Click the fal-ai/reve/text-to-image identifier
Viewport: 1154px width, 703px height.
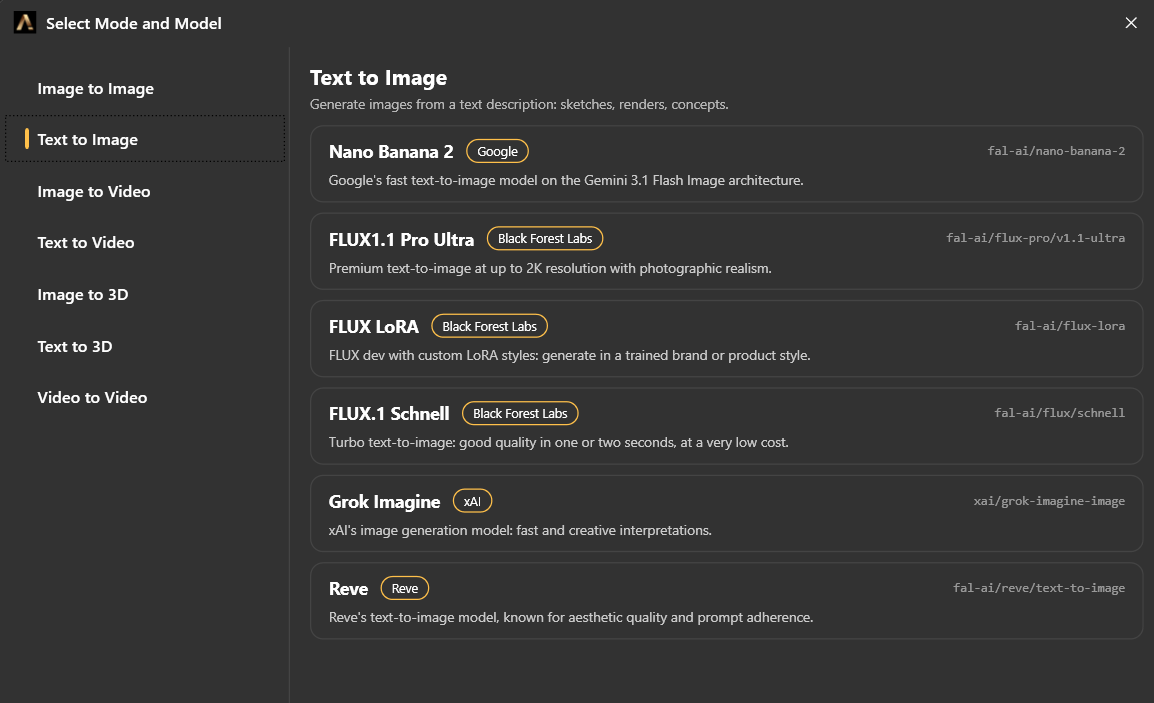pyautogui.click(x=1039, y=587)
